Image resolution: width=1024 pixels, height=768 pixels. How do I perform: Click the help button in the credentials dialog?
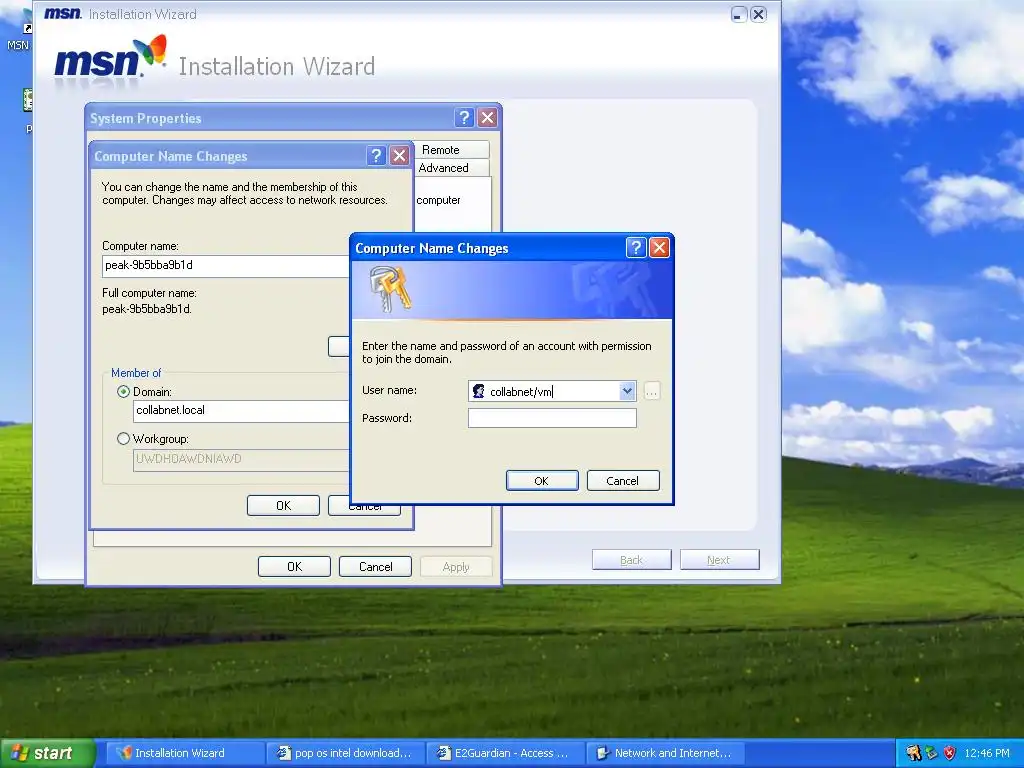tap(636, 248)
